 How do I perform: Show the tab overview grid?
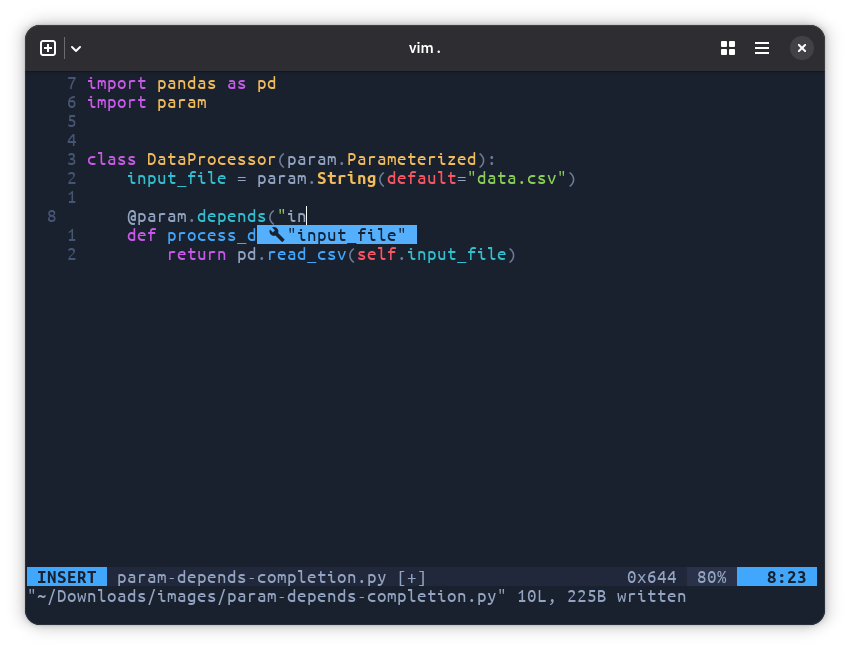(x=728, y=48)
